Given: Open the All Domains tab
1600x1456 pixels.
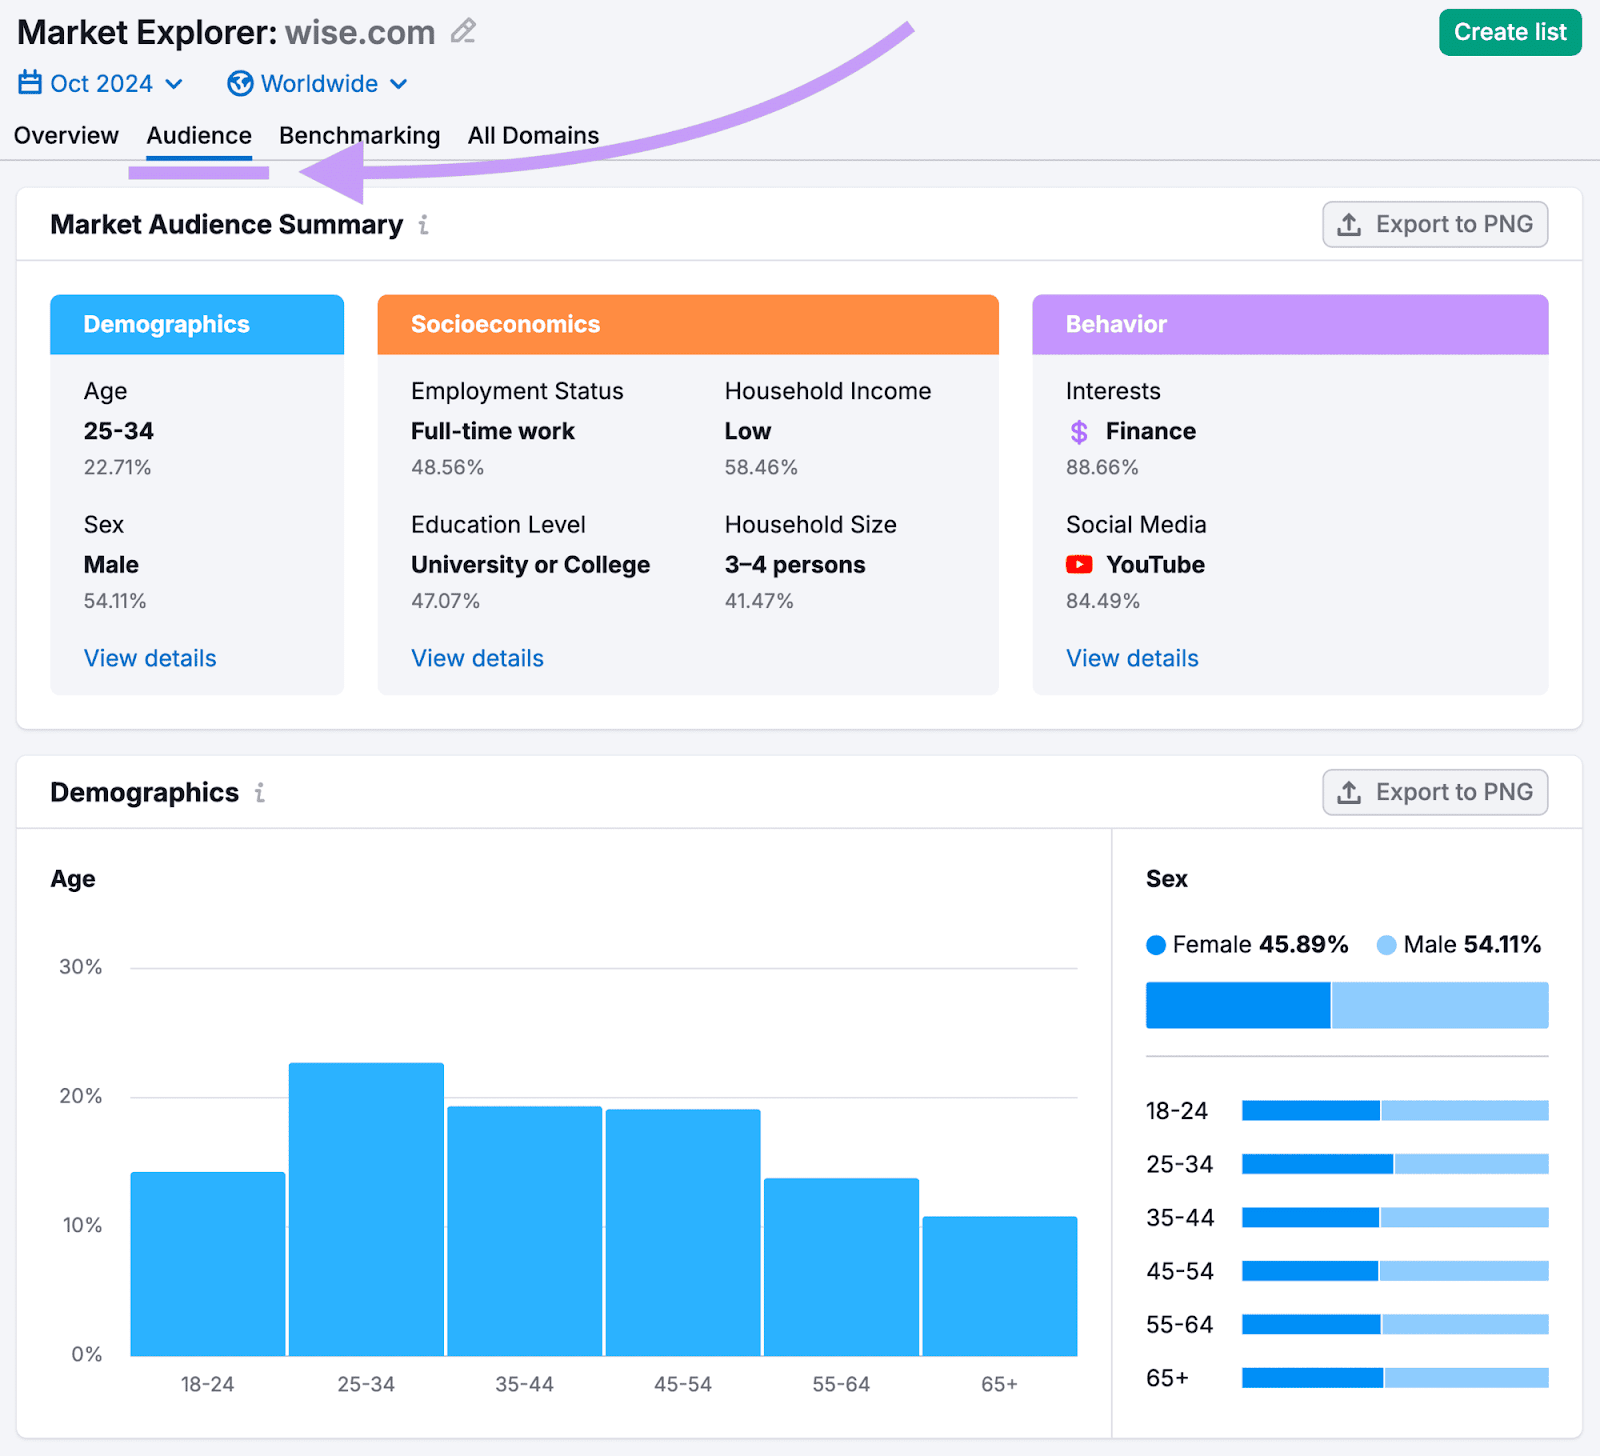Looking at the screenshot, I should tap(532, 135).
